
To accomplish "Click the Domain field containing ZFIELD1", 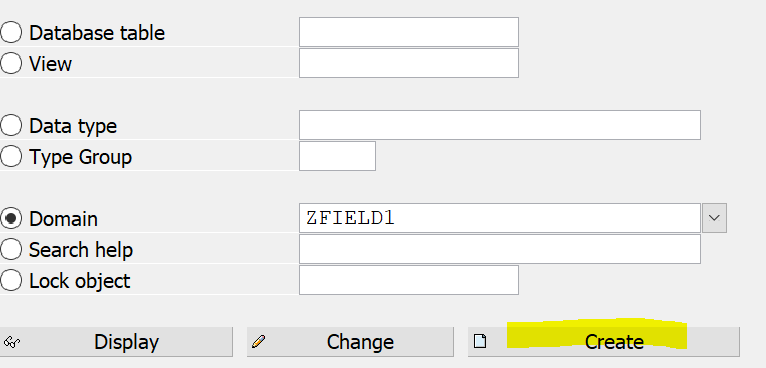I will pyautogui.click(x=500, y=218).
